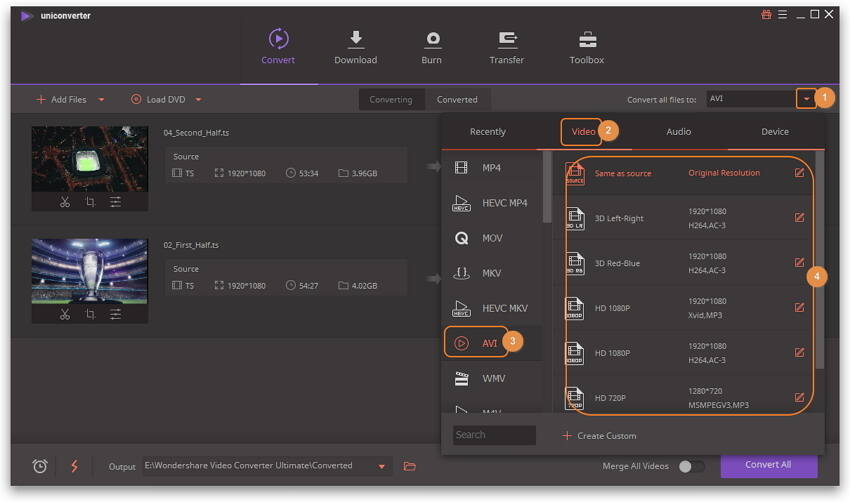Expand the Add Files dropdown arrow

(x=101, y=100)
